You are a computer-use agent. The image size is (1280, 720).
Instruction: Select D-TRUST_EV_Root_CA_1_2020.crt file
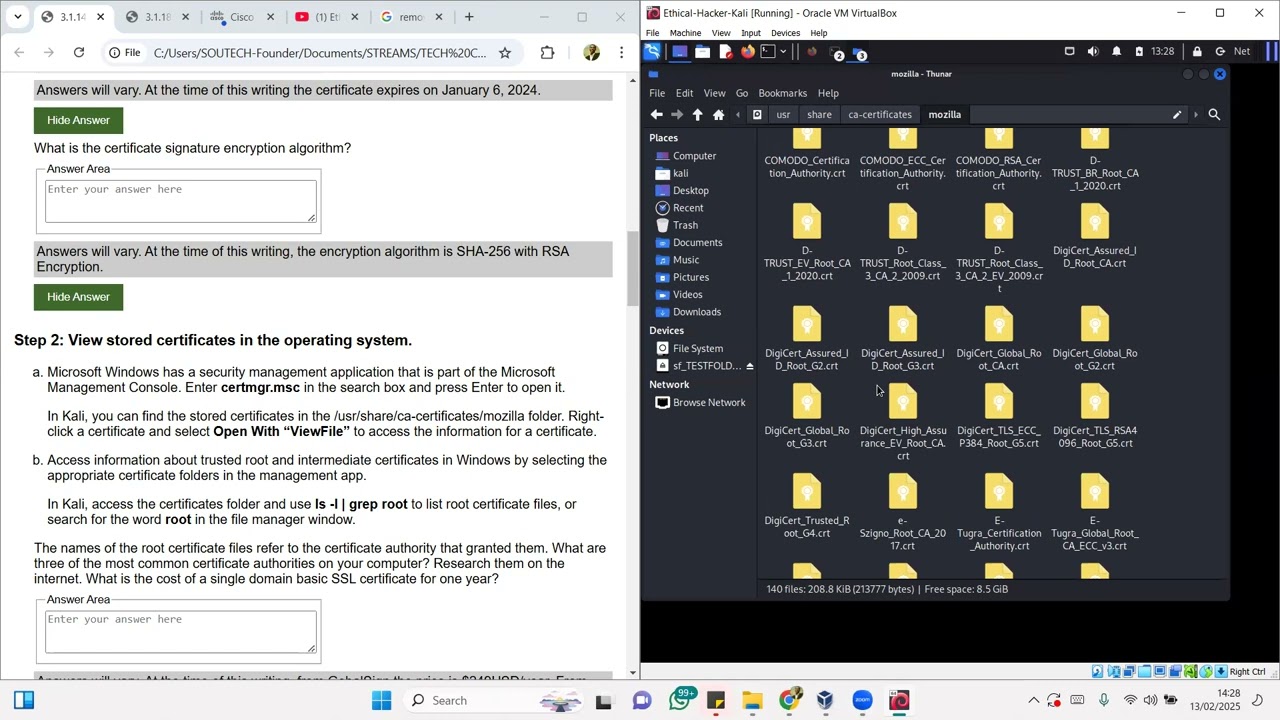[x=807, y=243]
